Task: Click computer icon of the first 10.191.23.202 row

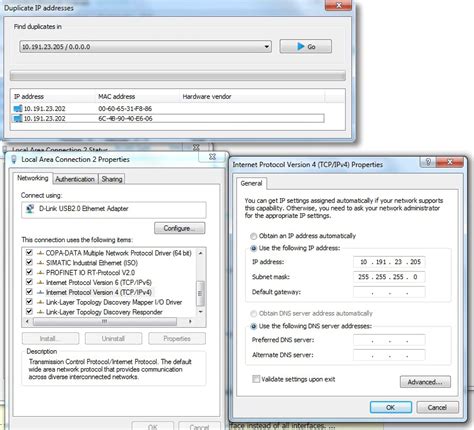Action: 18,109
